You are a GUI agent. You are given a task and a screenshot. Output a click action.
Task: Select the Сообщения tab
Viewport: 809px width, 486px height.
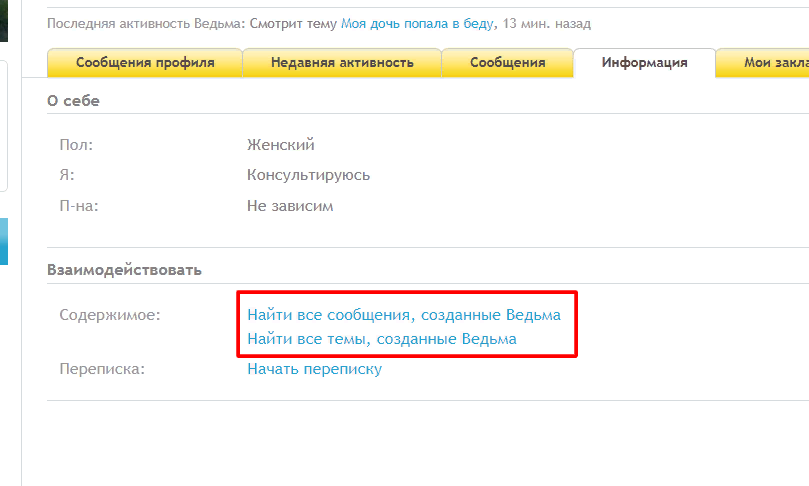click(x=507, y=62)
